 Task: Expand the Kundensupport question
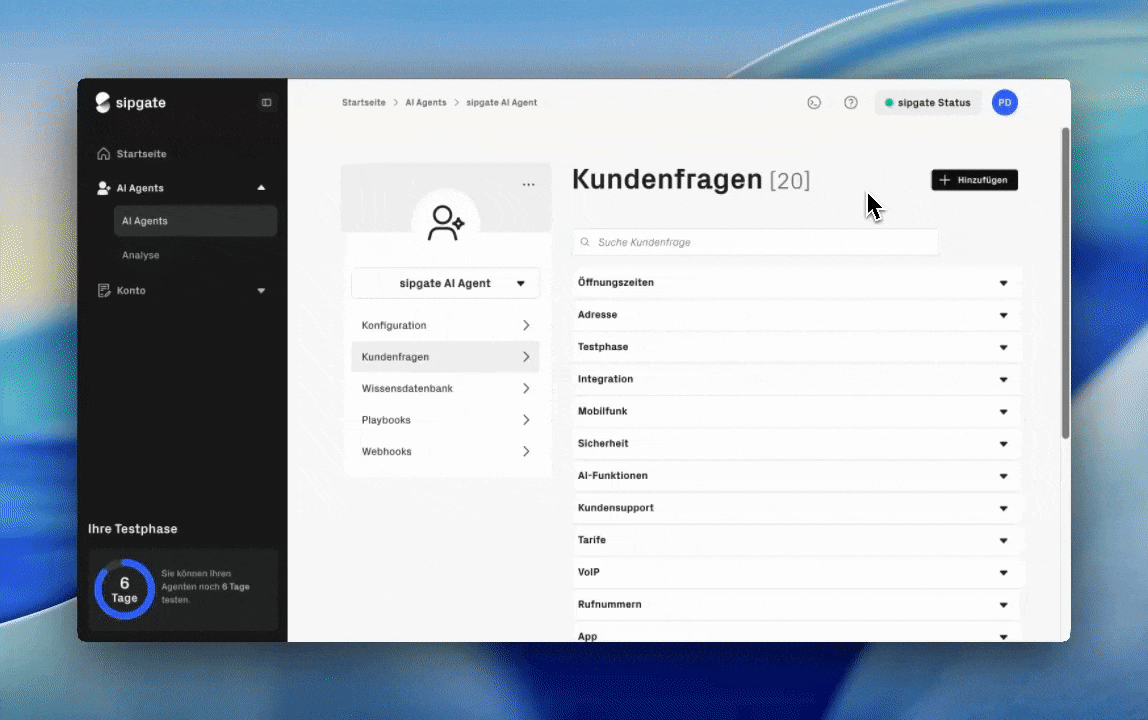click(x=797, y=508)
